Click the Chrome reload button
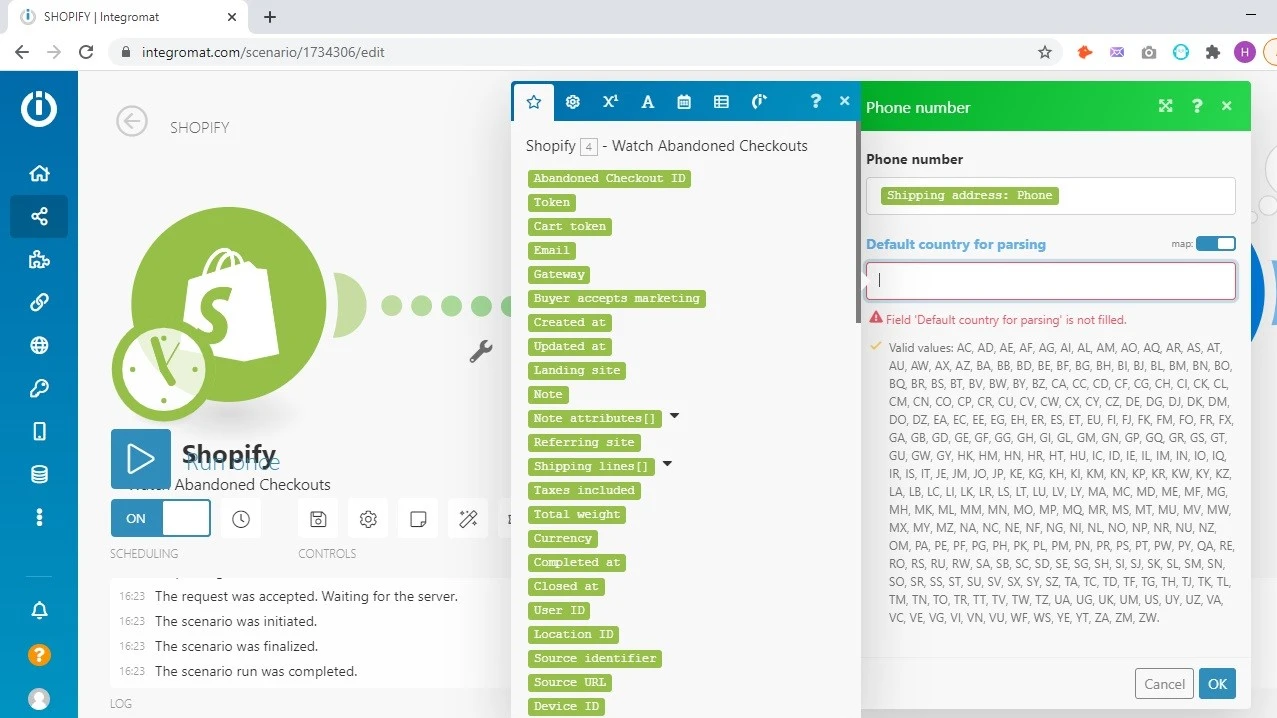This screenshot has width=1277, height=718. pos(86,52)
